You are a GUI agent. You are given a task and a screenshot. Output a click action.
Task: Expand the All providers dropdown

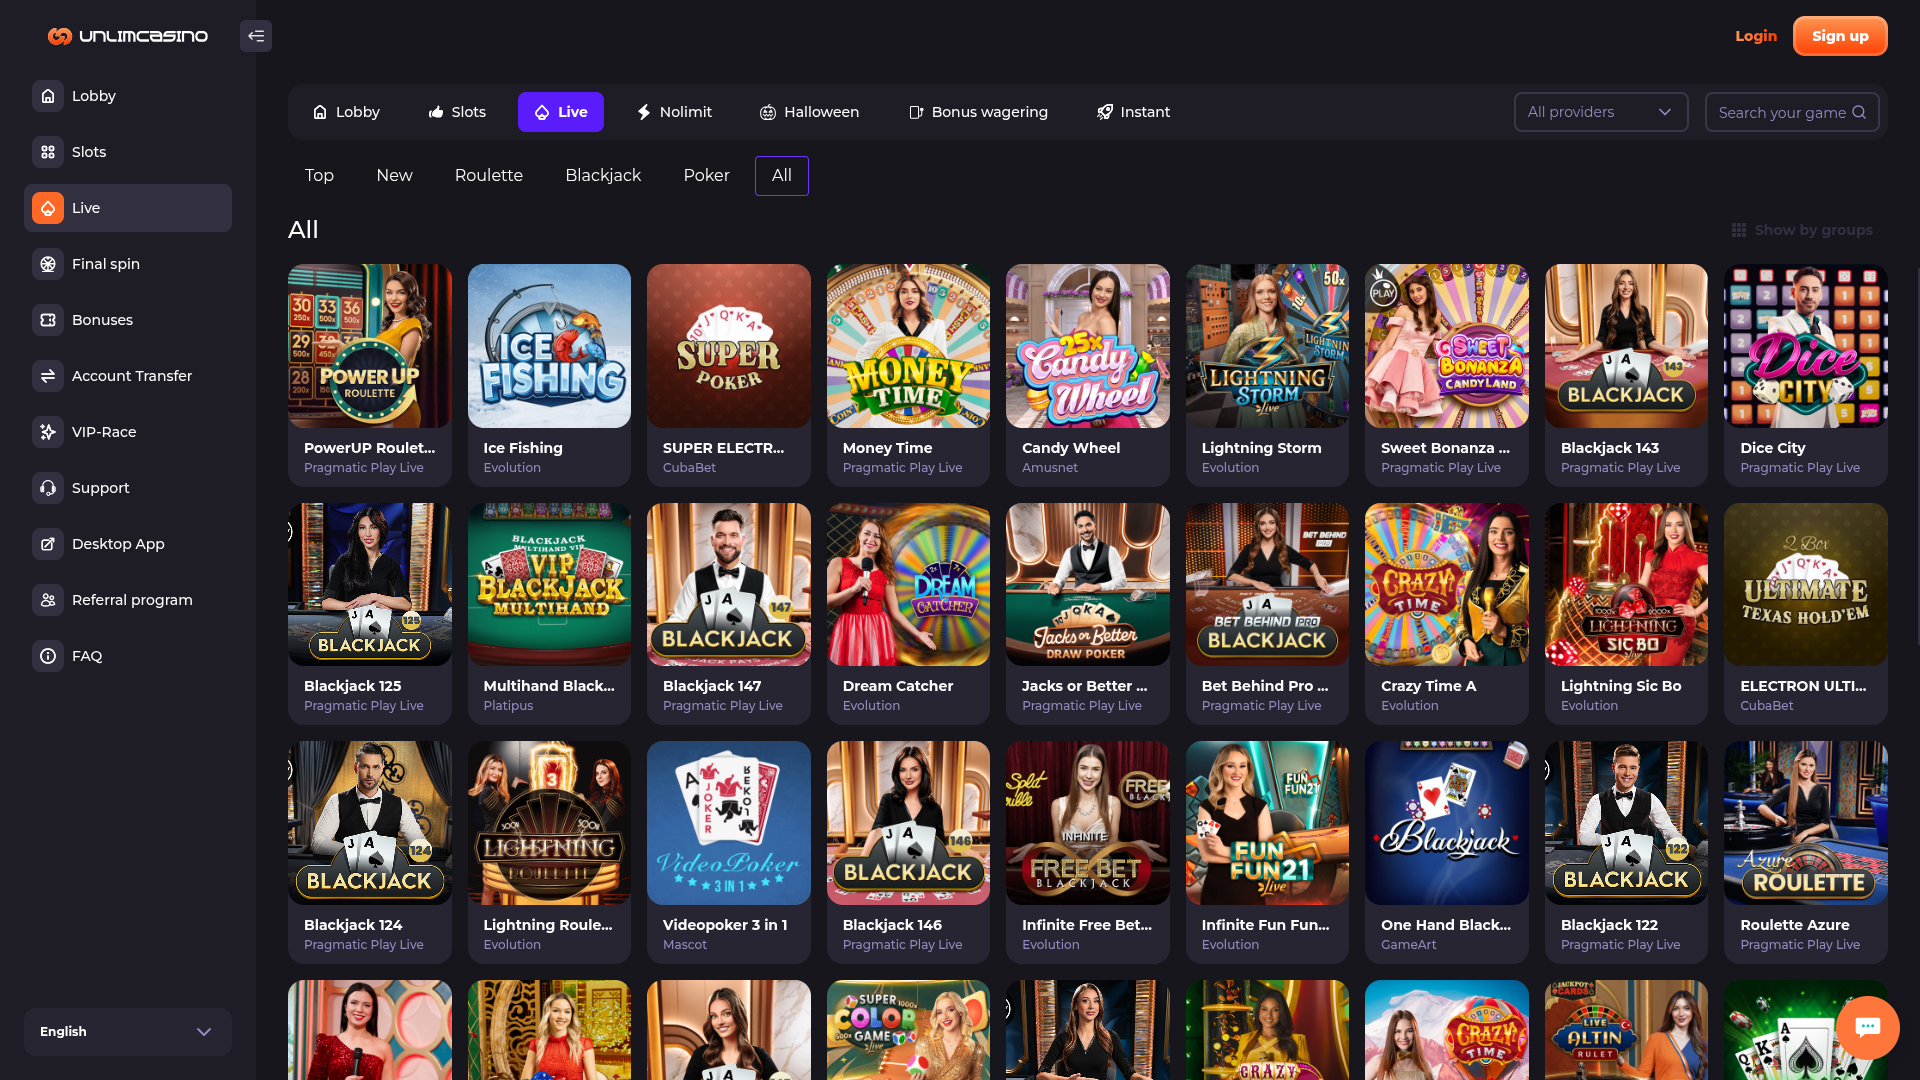click(x=1601, y=112)
